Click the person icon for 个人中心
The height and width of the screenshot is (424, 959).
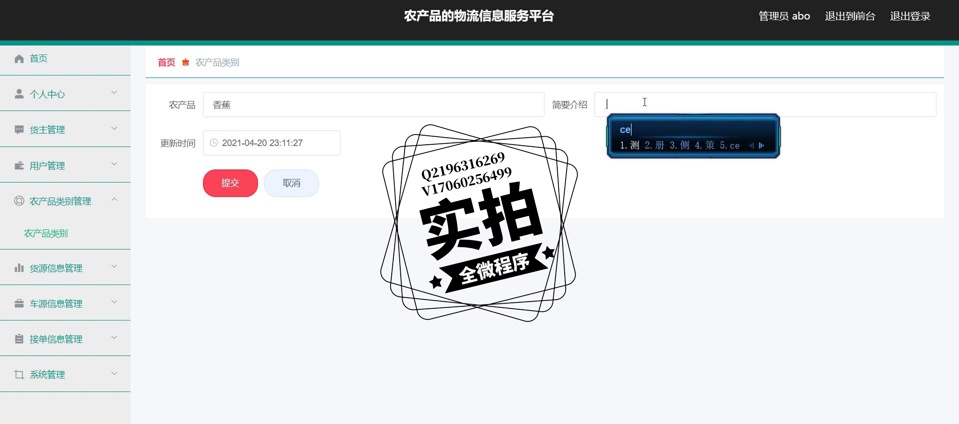point(19,94)
